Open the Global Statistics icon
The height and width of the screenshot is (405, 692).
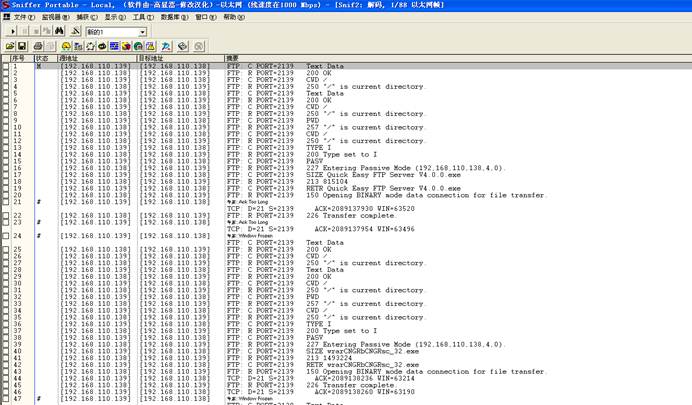[138, 46]
